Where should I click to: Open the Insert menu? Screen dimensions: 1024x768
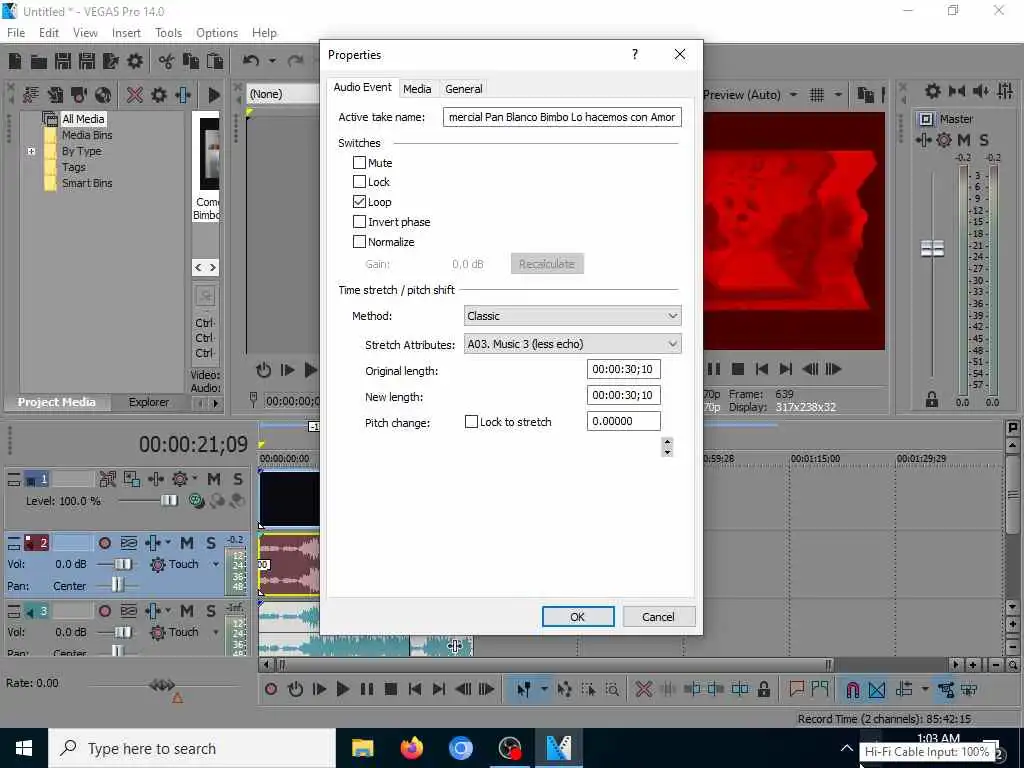pyautogui.click(x=126, y=33)
